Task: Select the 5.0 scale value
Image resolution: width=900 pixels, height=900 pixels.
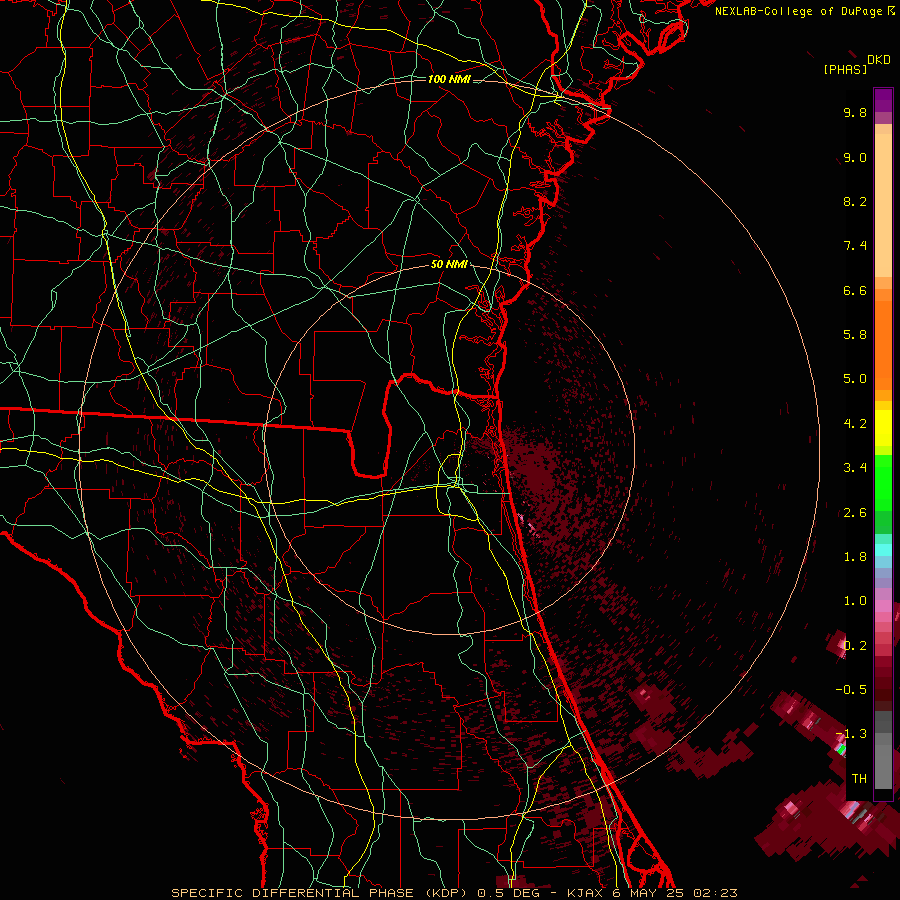Action: [855, 379]
